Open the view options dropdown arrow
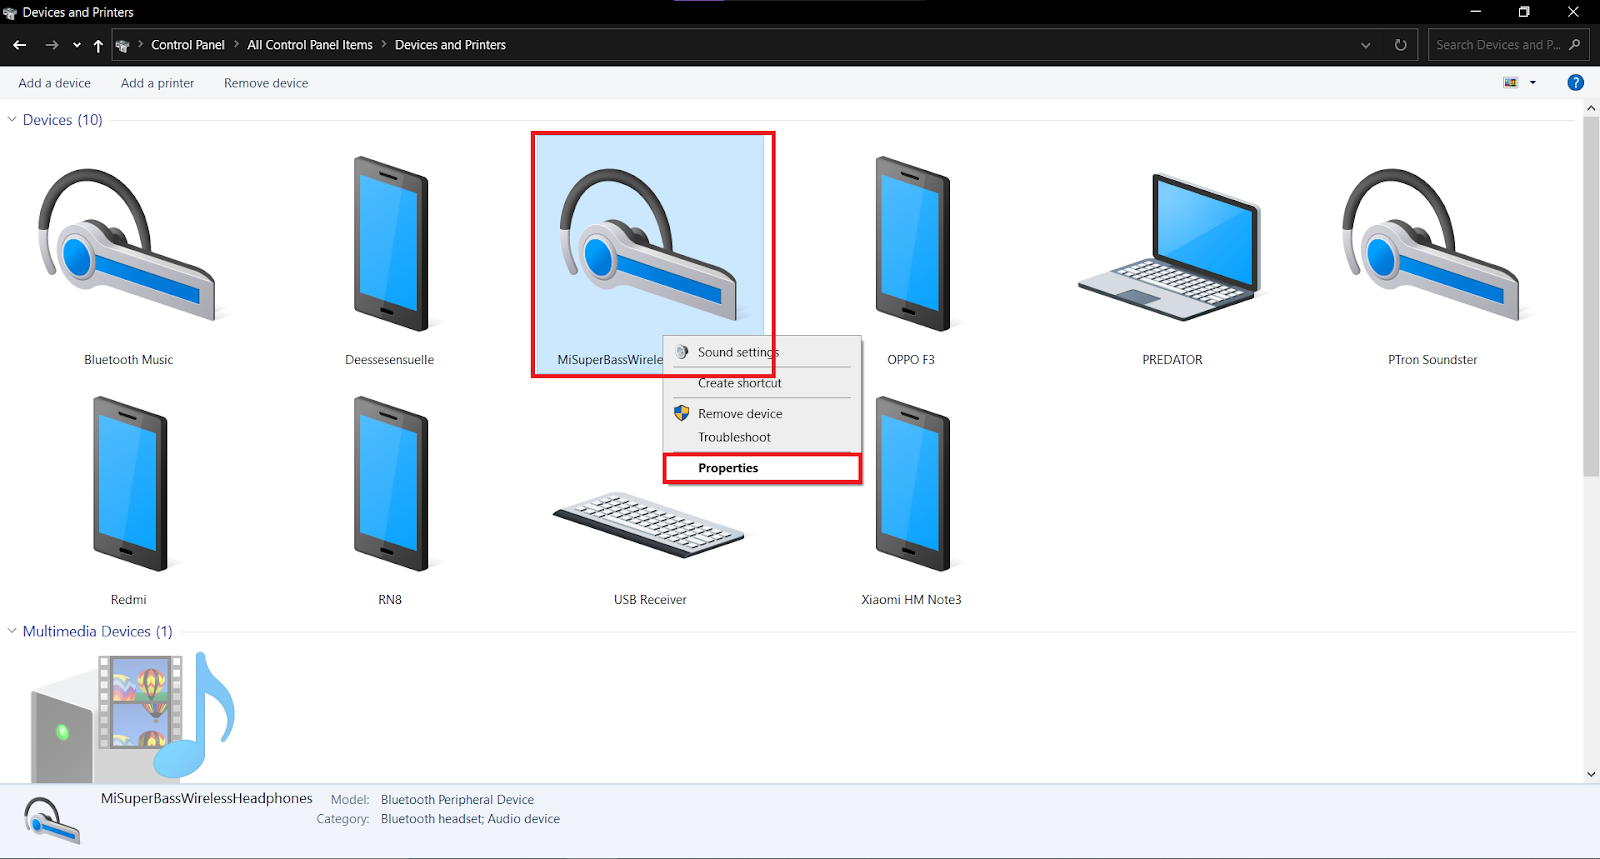Image resolution: width=1600 pixels, height=859 pixels. tap(1533, 83)
